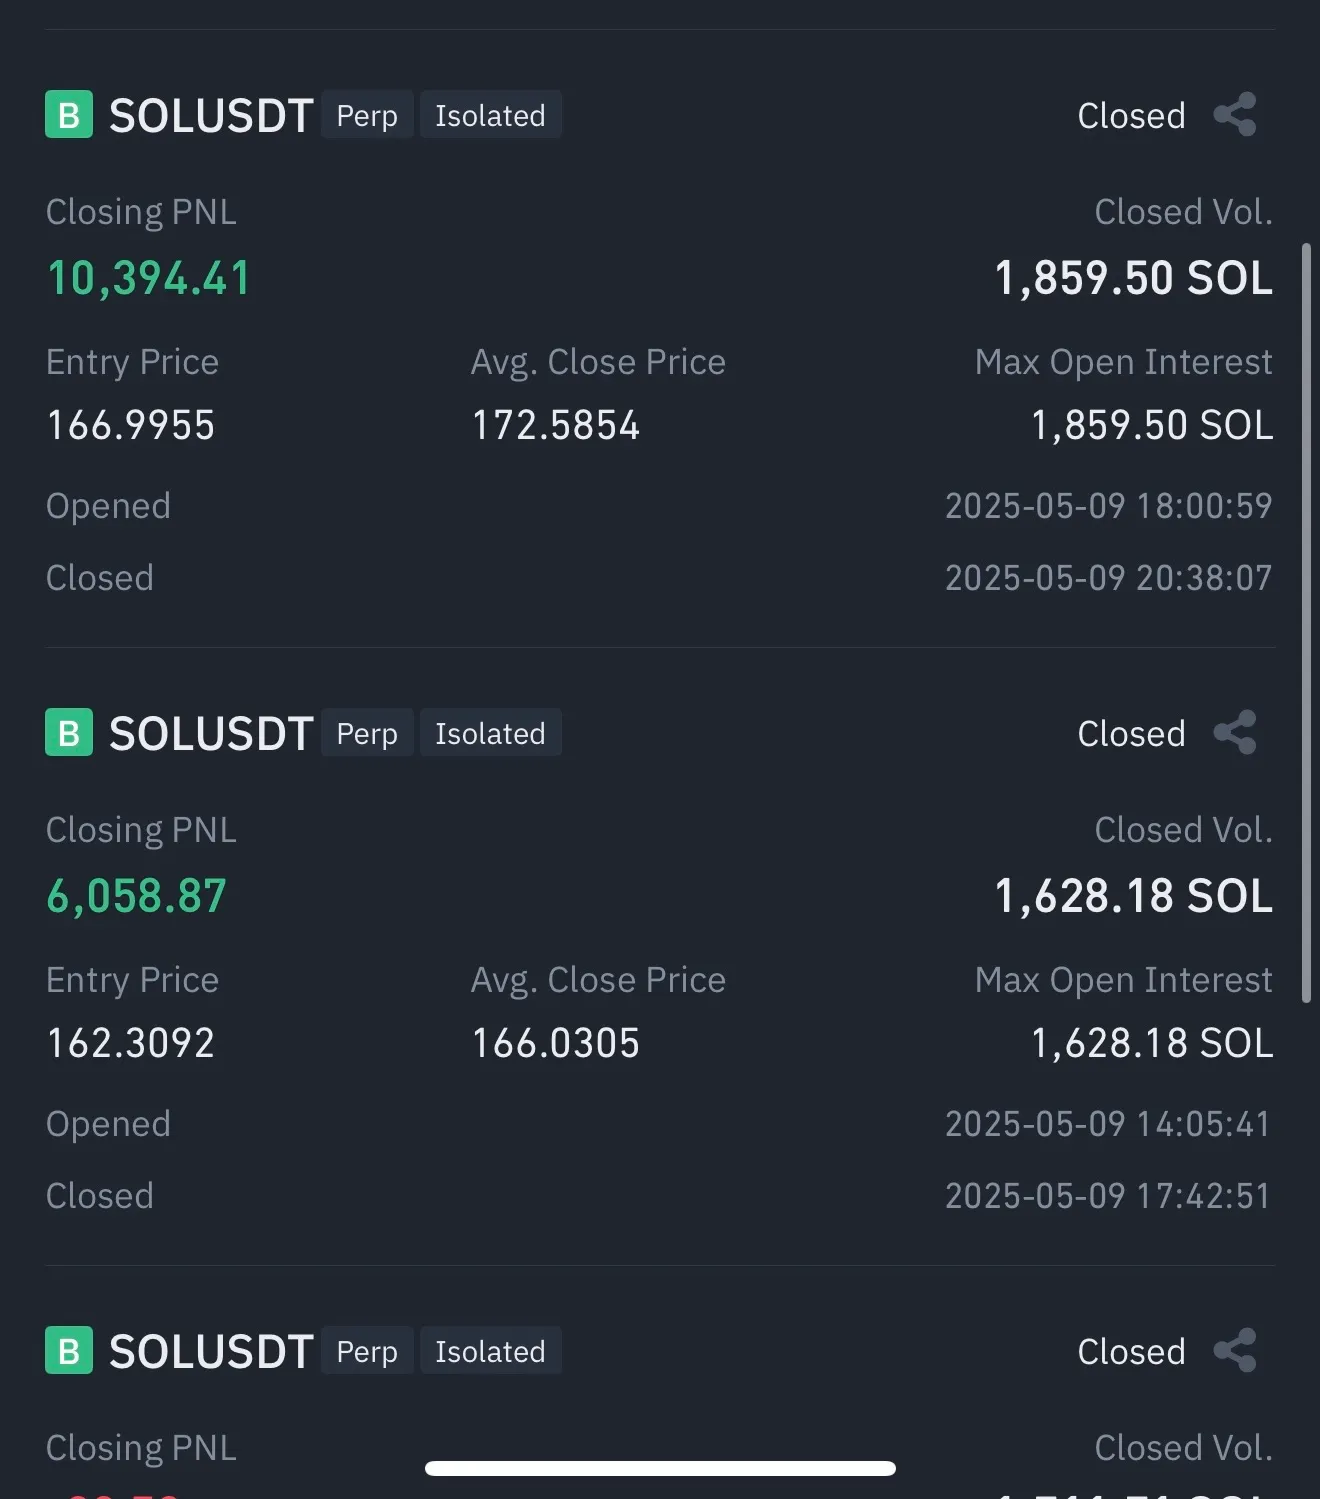The height and width of the screenshot is (1499, 1320).
Task: Tap Isolated tag on the 10,394.41 PNL trade
Action: click(490, 115)
